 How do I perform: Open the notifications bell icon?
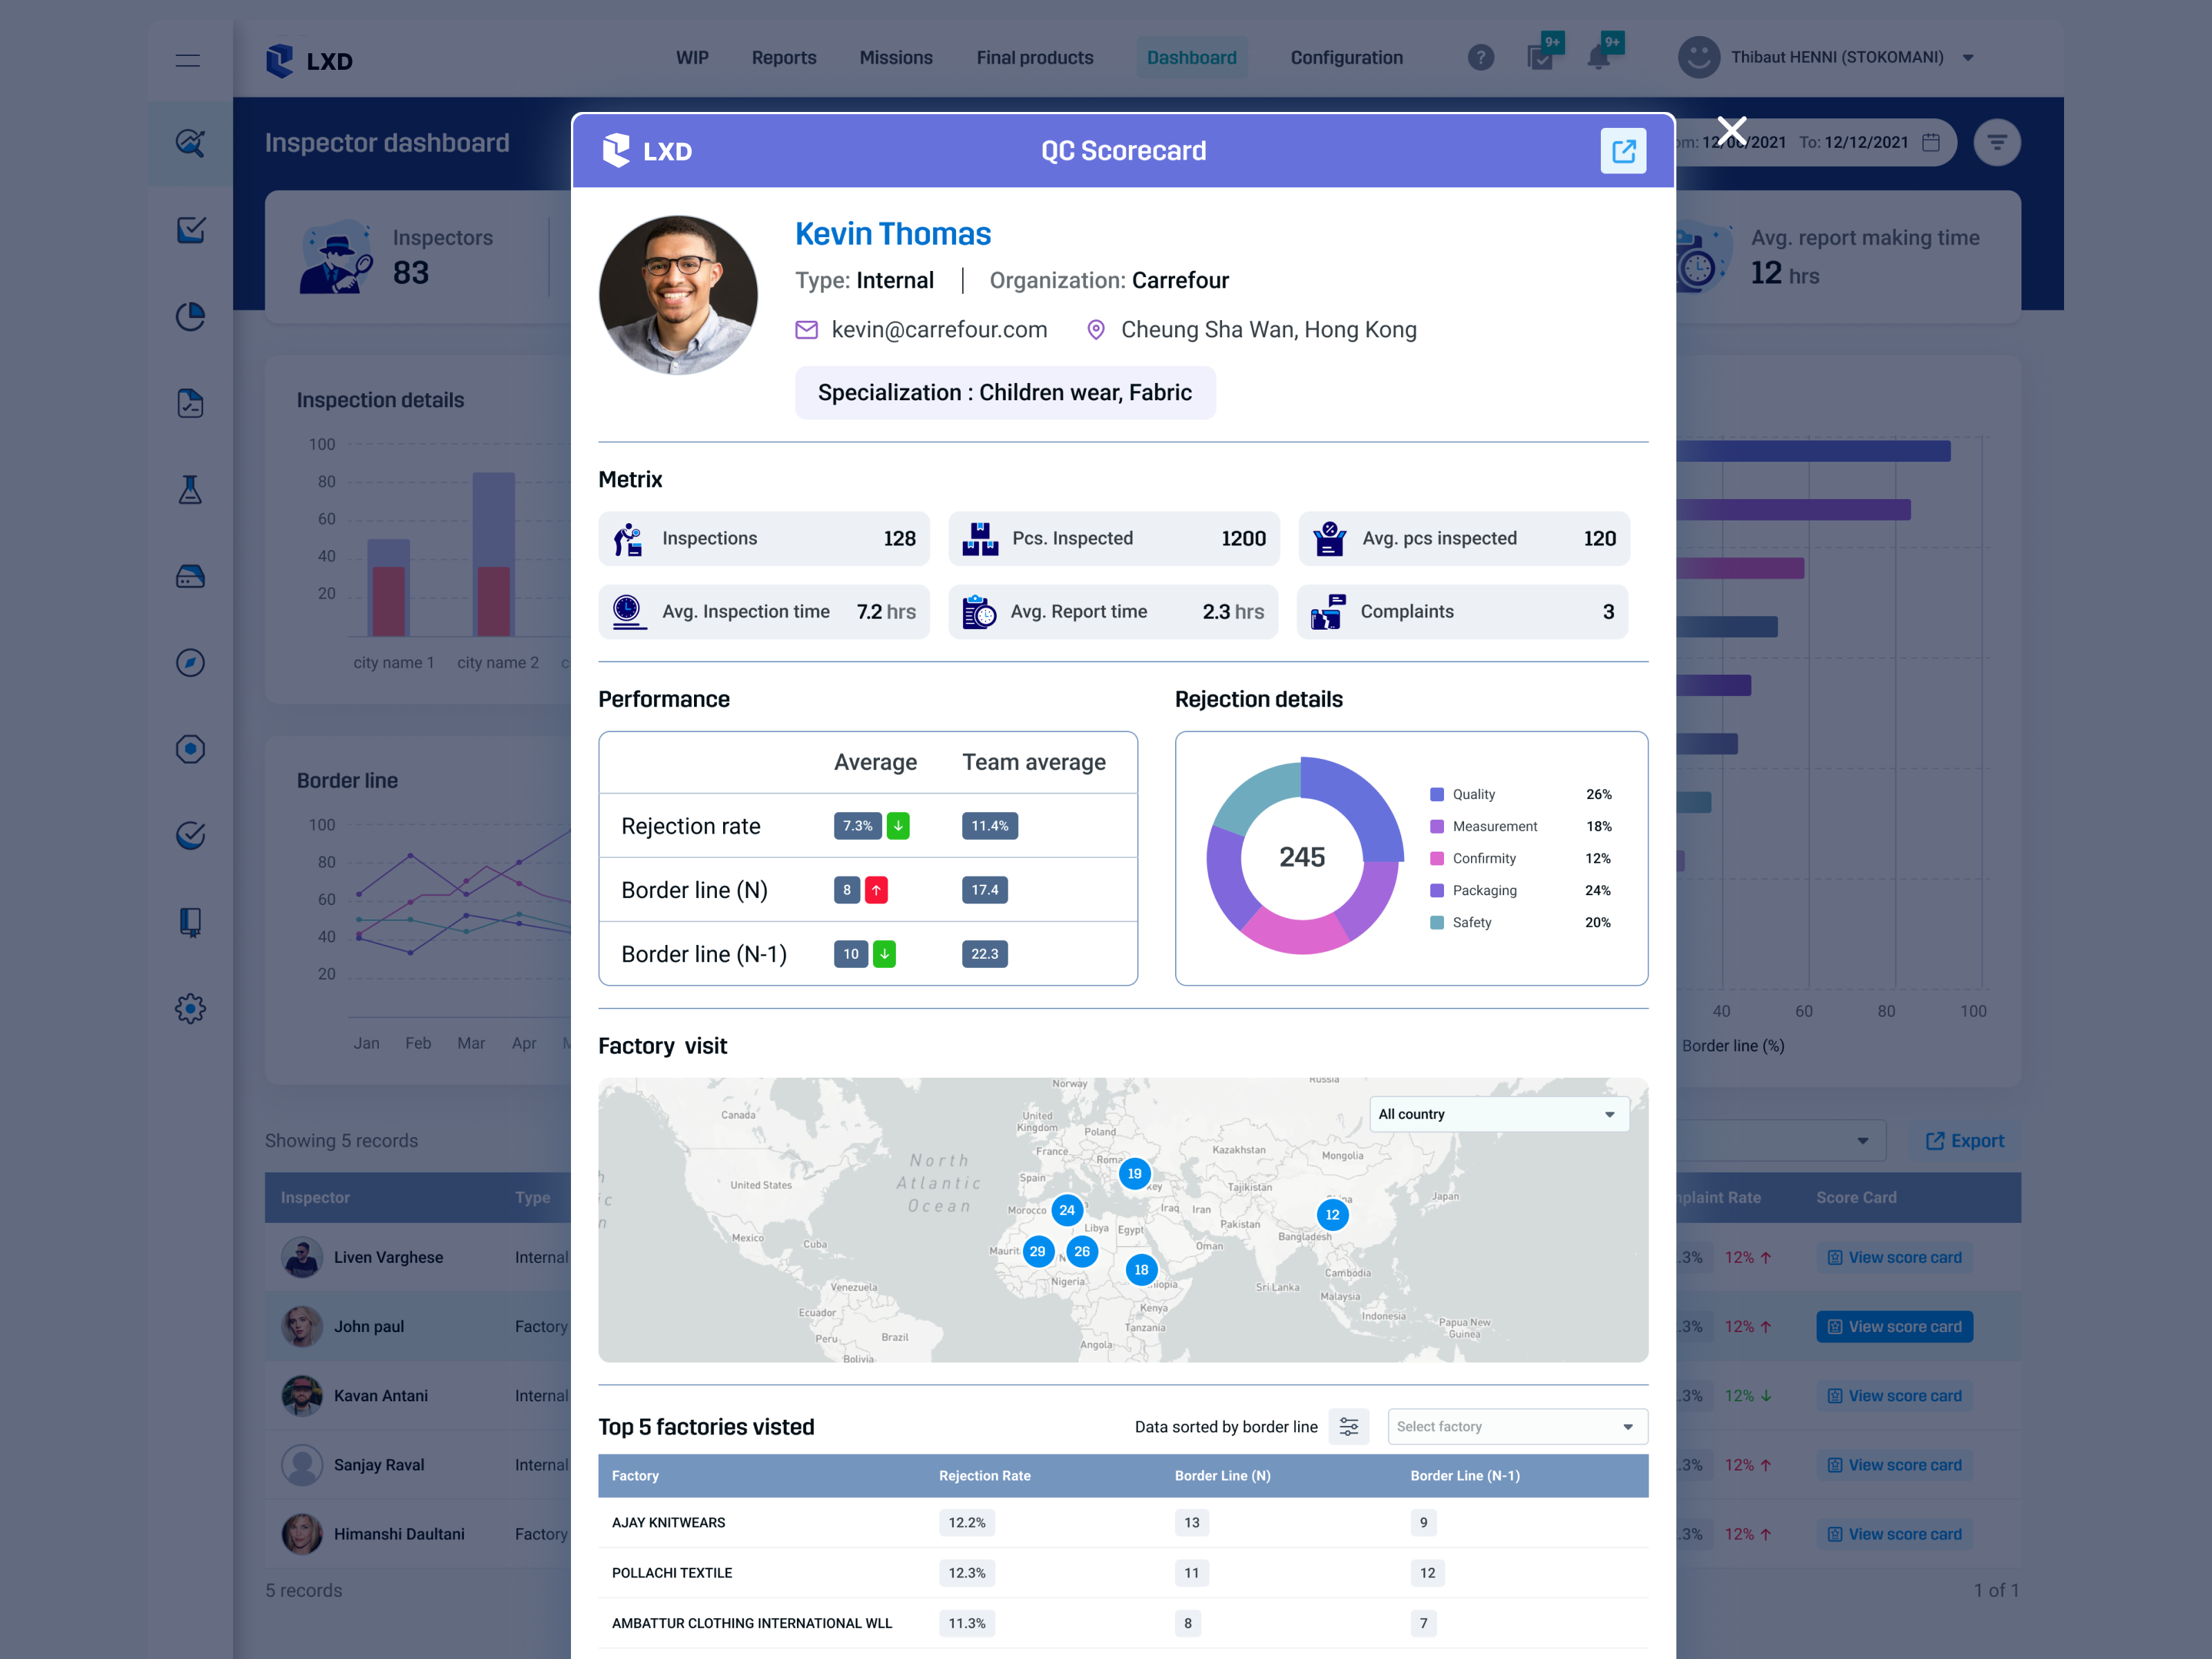(x=1599, y=57)
